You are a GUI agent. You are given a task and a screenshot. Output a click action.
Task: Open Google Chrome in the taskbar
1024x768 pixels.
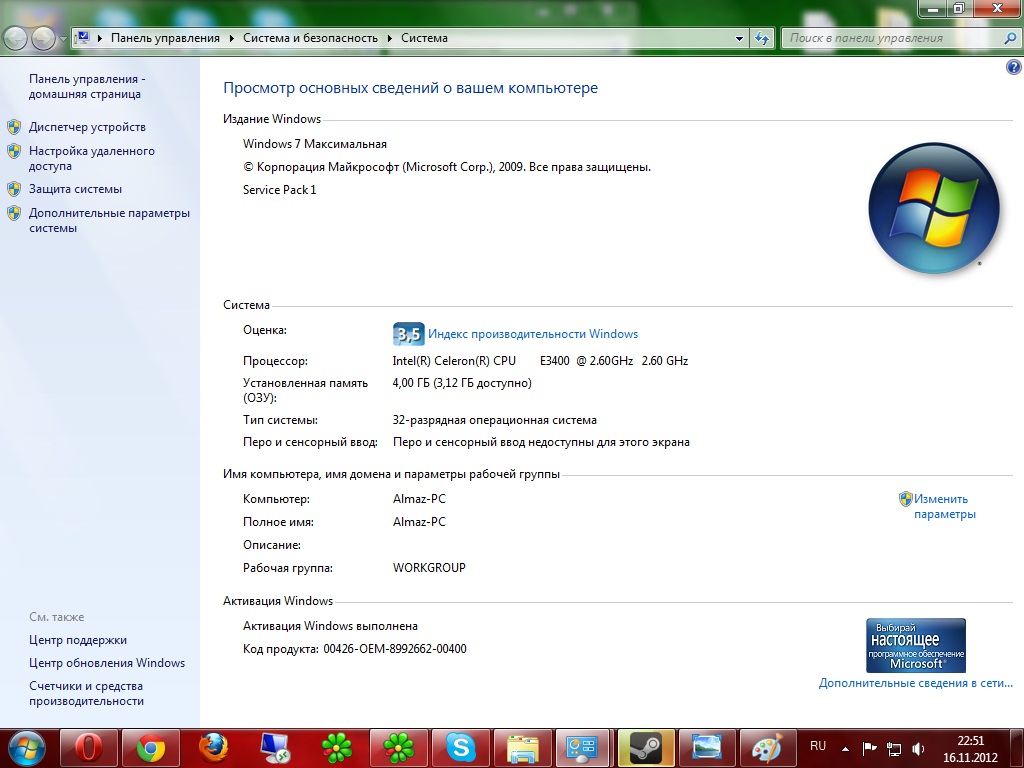pos(151,748)
